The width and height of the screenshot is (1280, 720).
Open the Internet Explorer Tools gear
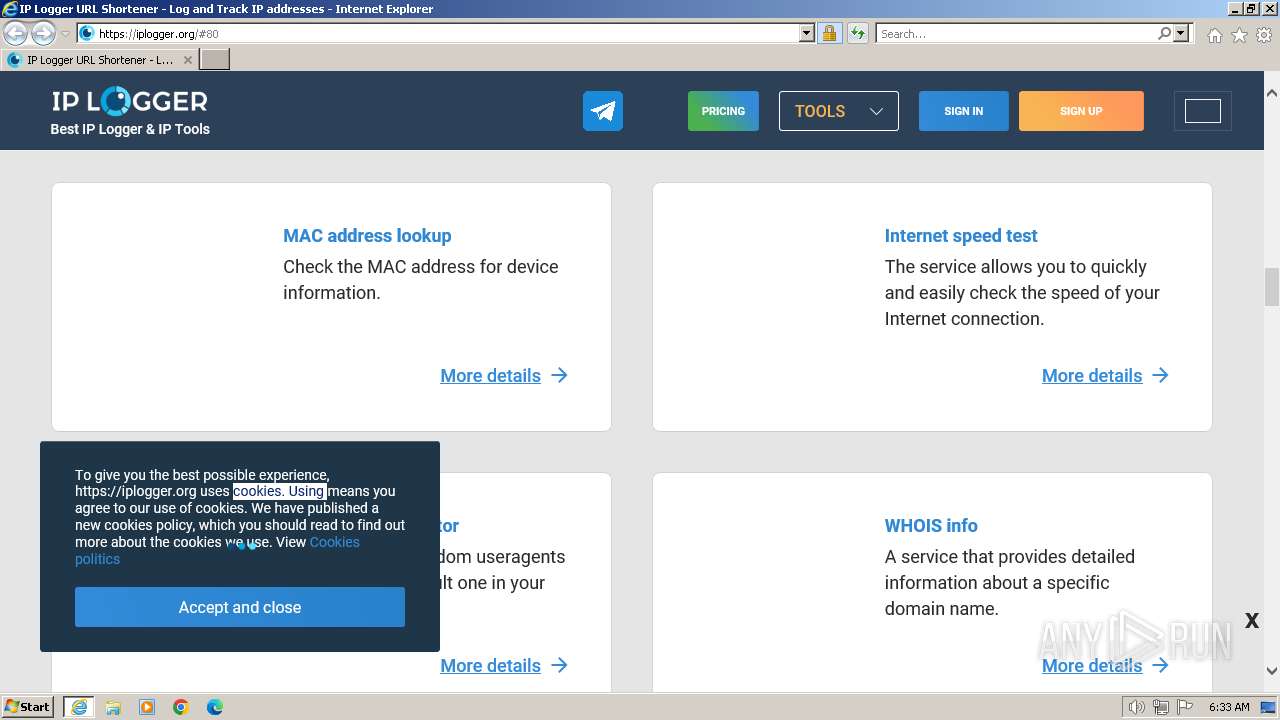[x=1264, y=35]
